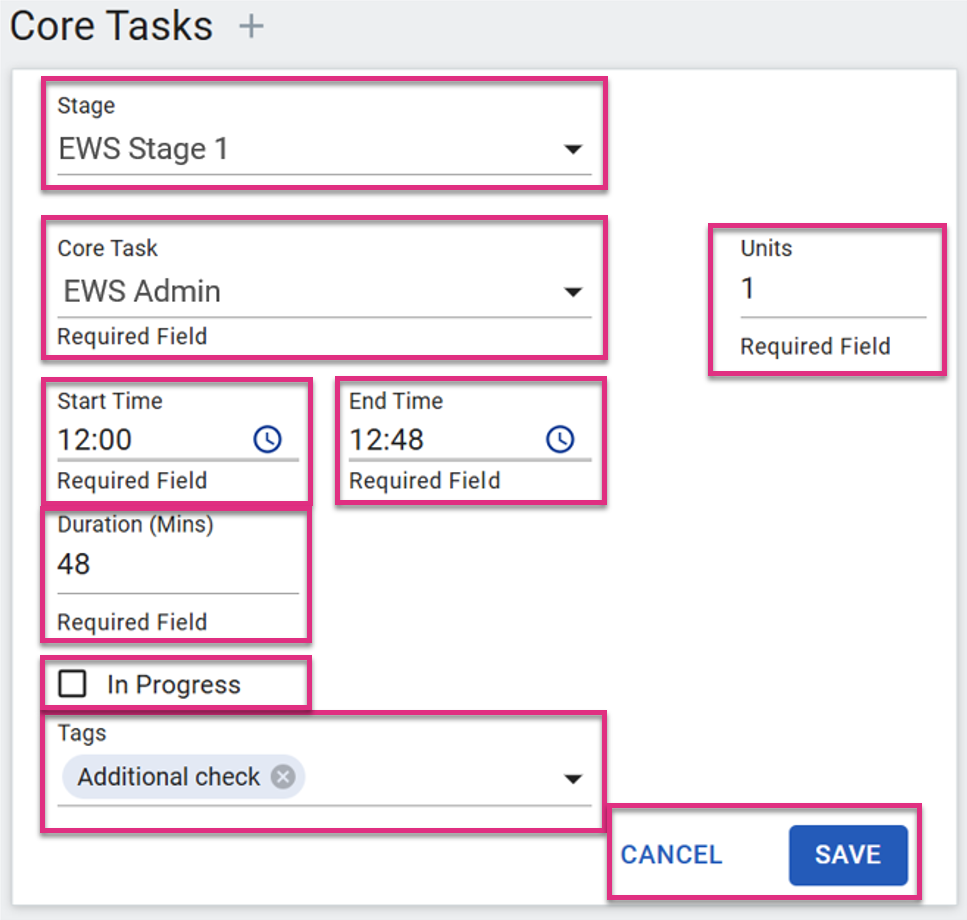967x920 pixels.
Task: Select the EWS Admin core task value
Action: 142,291
